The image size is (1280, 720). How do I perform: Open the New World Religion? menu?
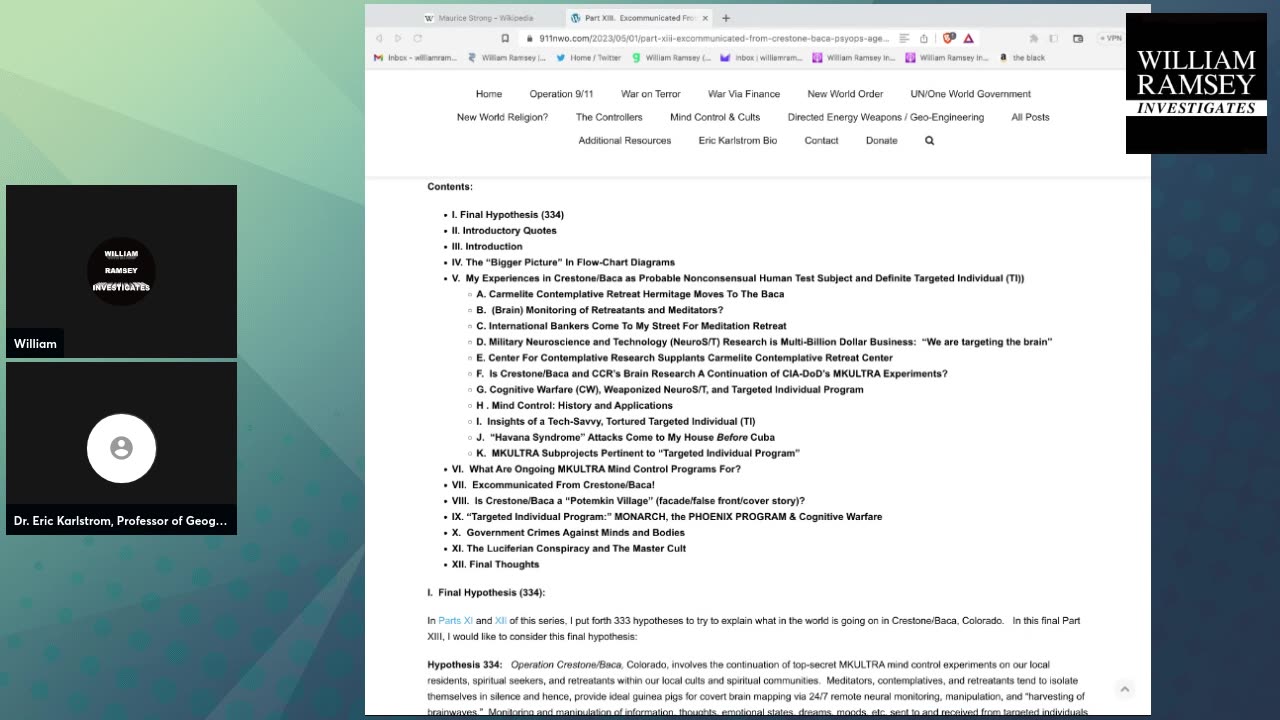point(502,117)
